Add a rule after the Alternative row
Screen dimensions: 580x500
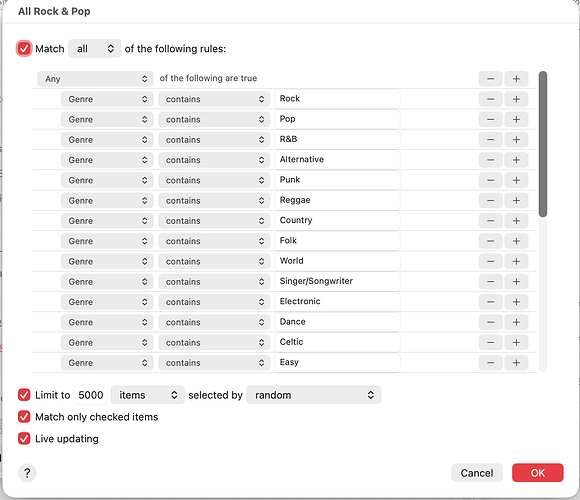(x=516, y=160)
